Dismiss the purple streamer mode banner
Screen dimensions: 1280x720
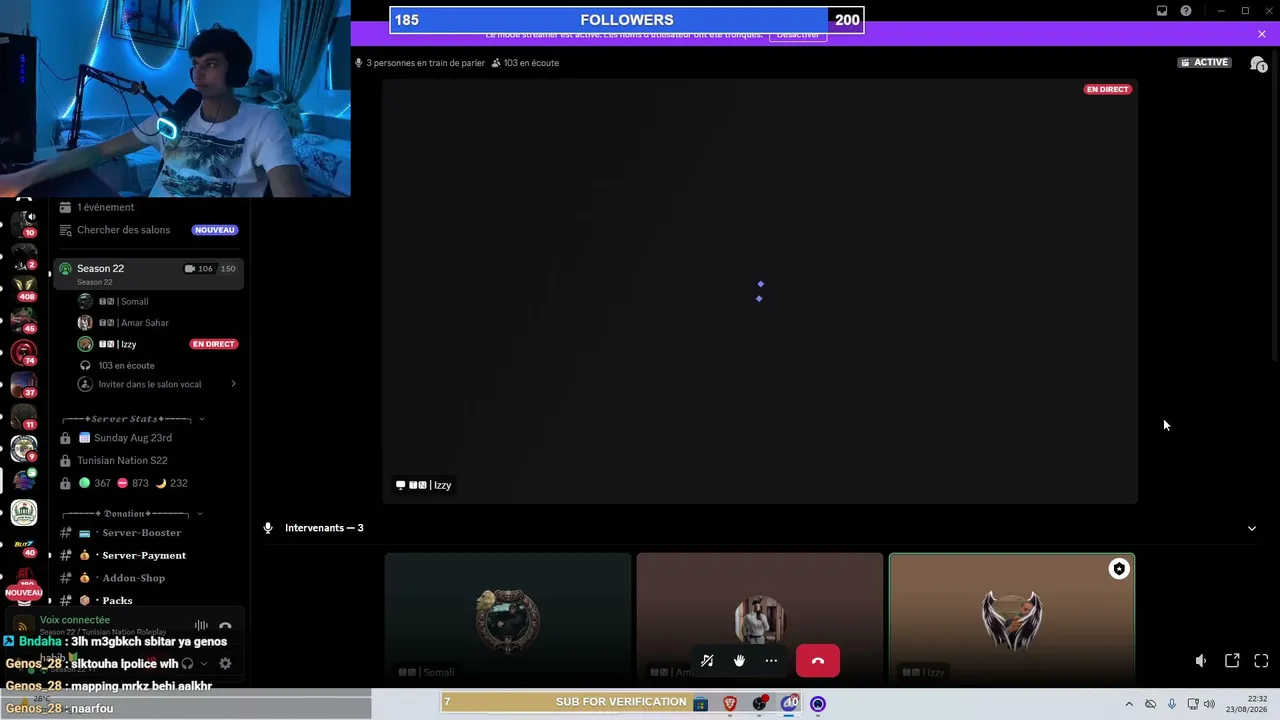pos(1262,34)
